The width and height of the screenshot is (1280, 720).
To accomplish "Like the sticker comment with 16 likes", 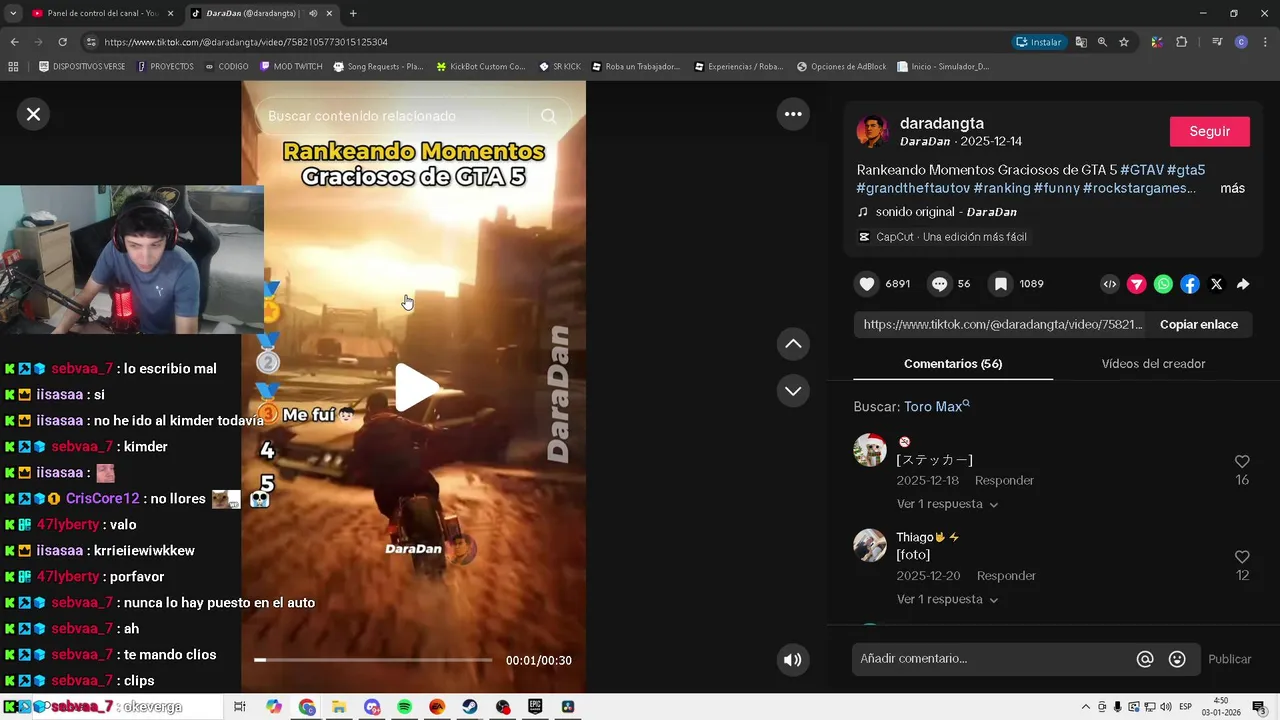I will 1242,462.
